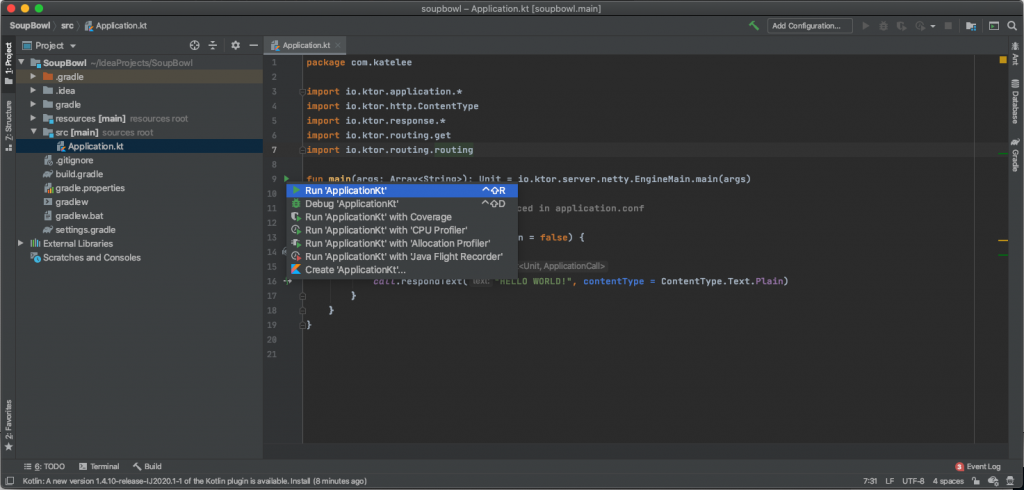Click the disabled Run play icon in toolbar
This screenshot has height=490, width=1024.
point(866,25)
